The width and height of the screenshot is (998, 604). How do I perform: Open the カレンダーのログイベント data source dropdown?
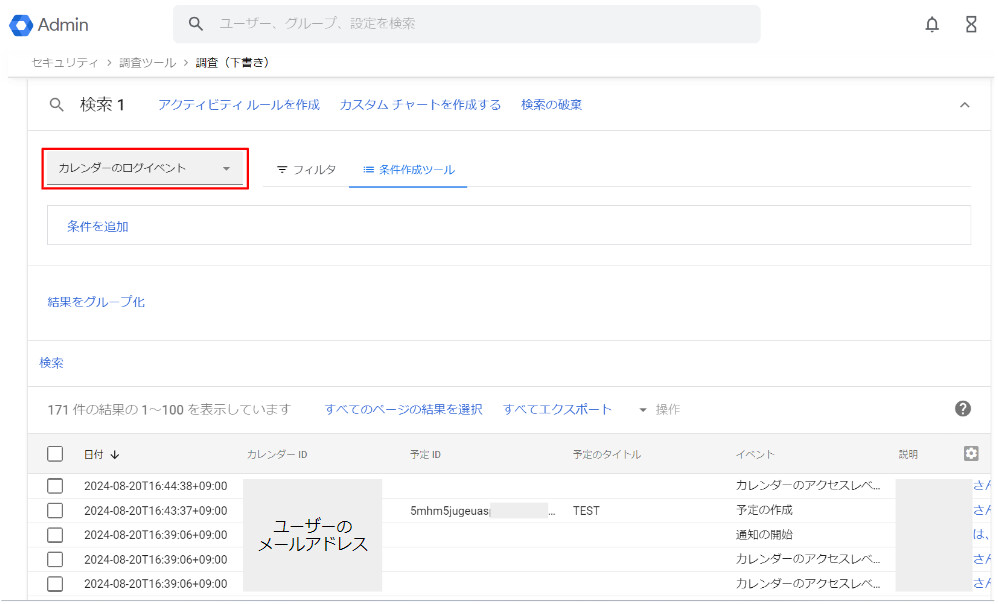(145, 168)
